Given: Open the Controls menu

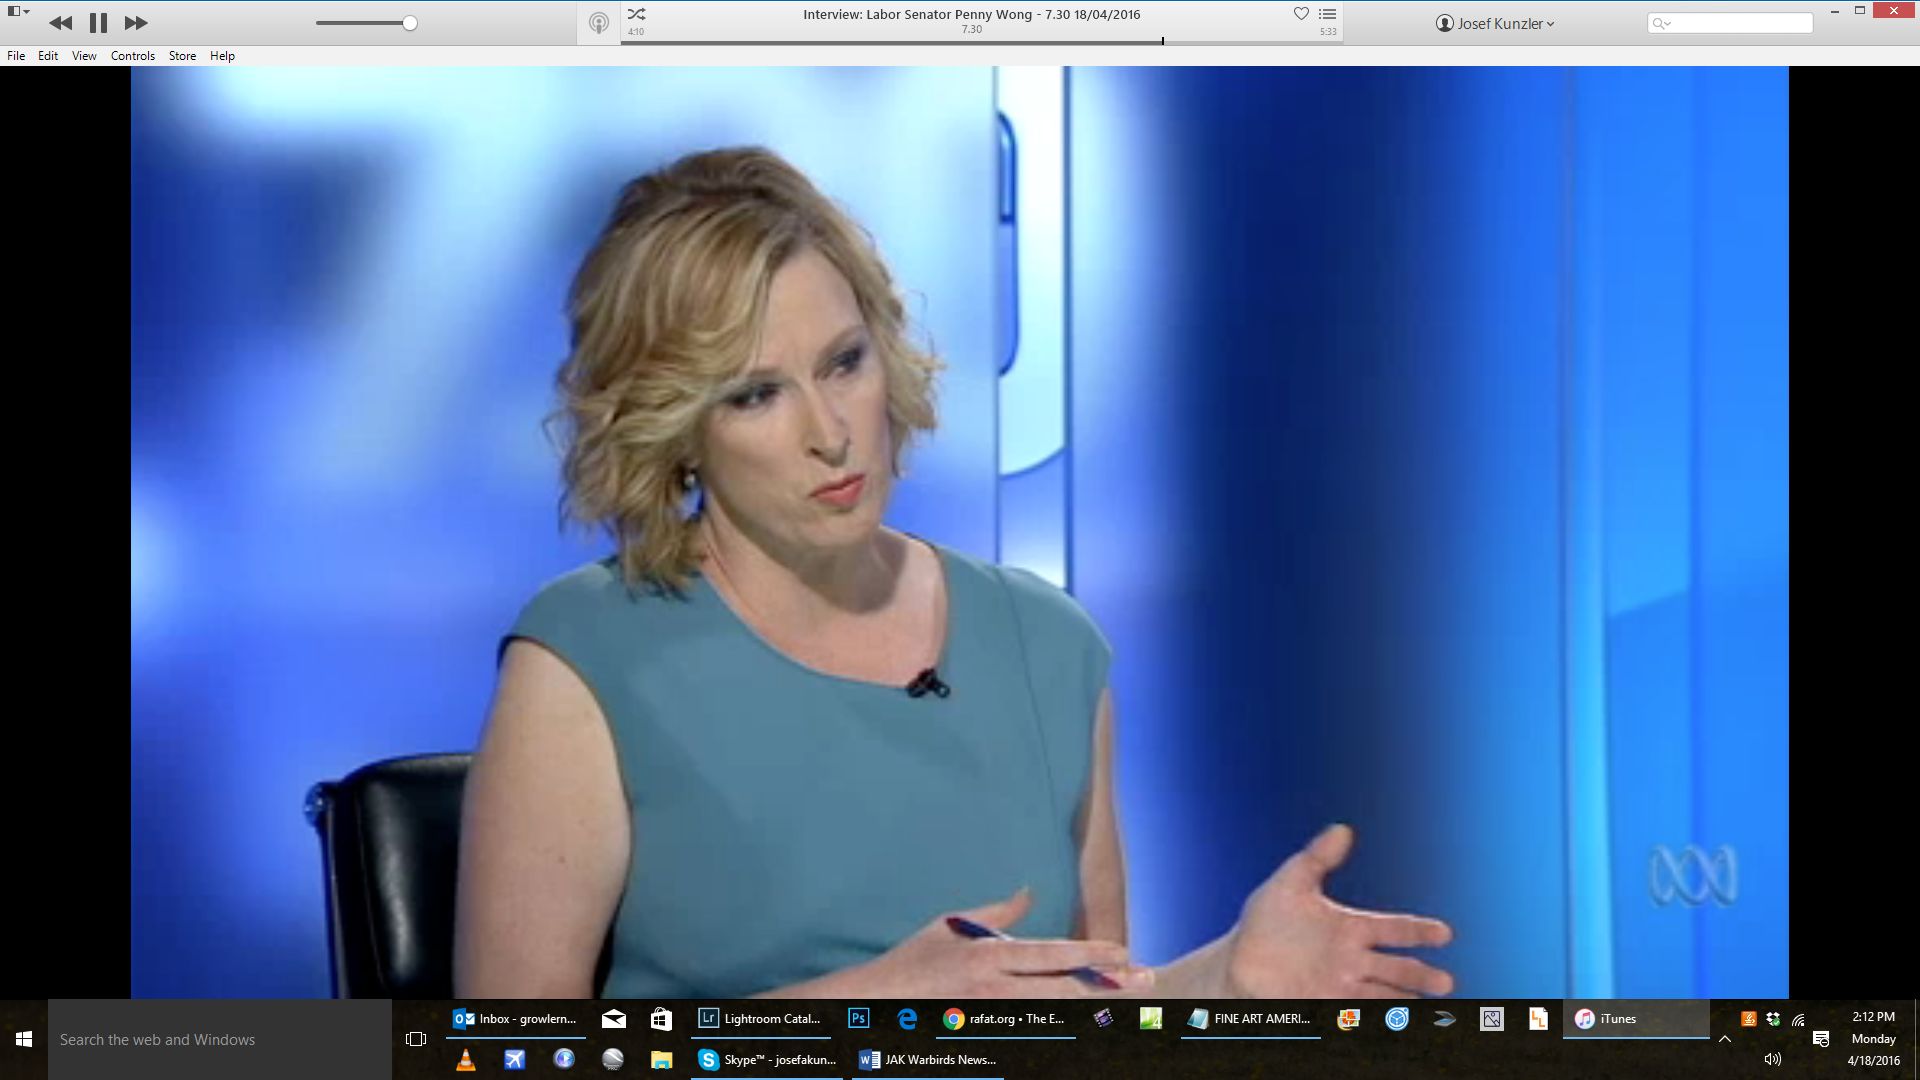Looking at the screenshot, I should pyautogui.click(x=132, y=56).
